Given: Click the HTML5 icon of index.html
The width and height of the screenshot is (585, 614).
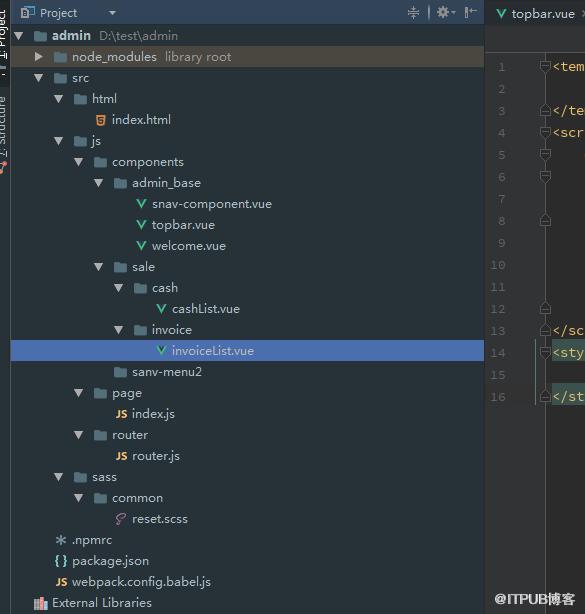Looking at the screenshot, I should tap(101, 120).
